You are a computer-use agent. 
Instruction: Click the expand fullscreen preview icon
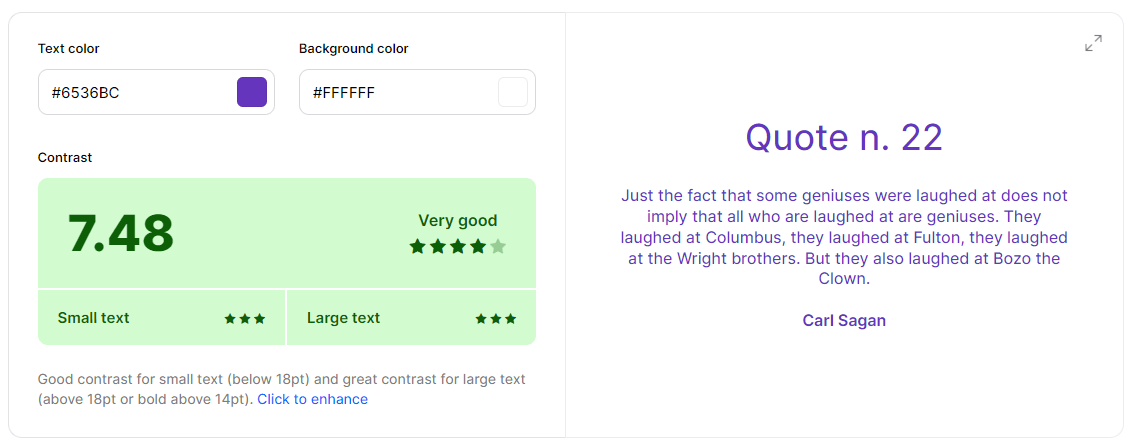coord(1094,43)
